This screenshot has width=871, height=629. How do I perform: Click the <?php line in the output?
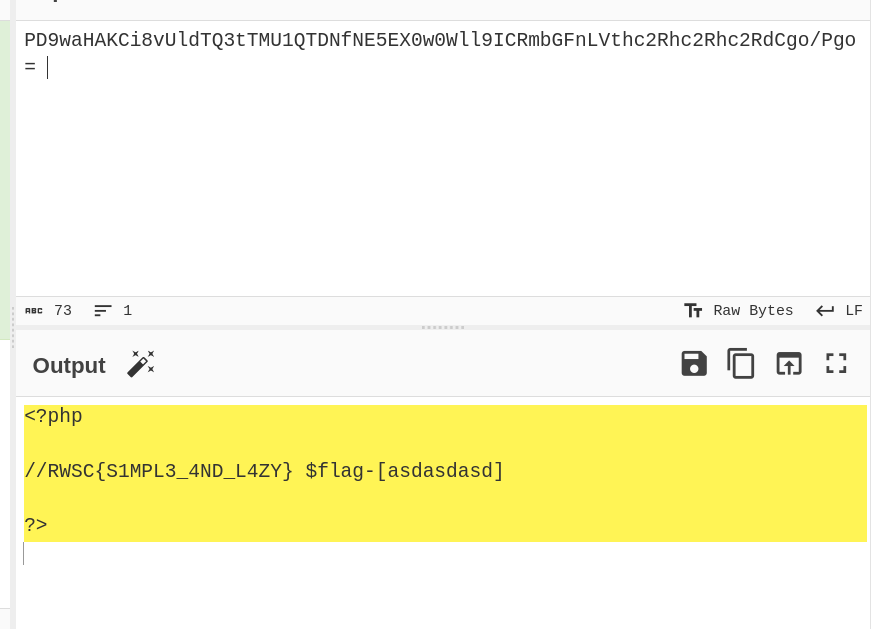[x=53, y=416]
